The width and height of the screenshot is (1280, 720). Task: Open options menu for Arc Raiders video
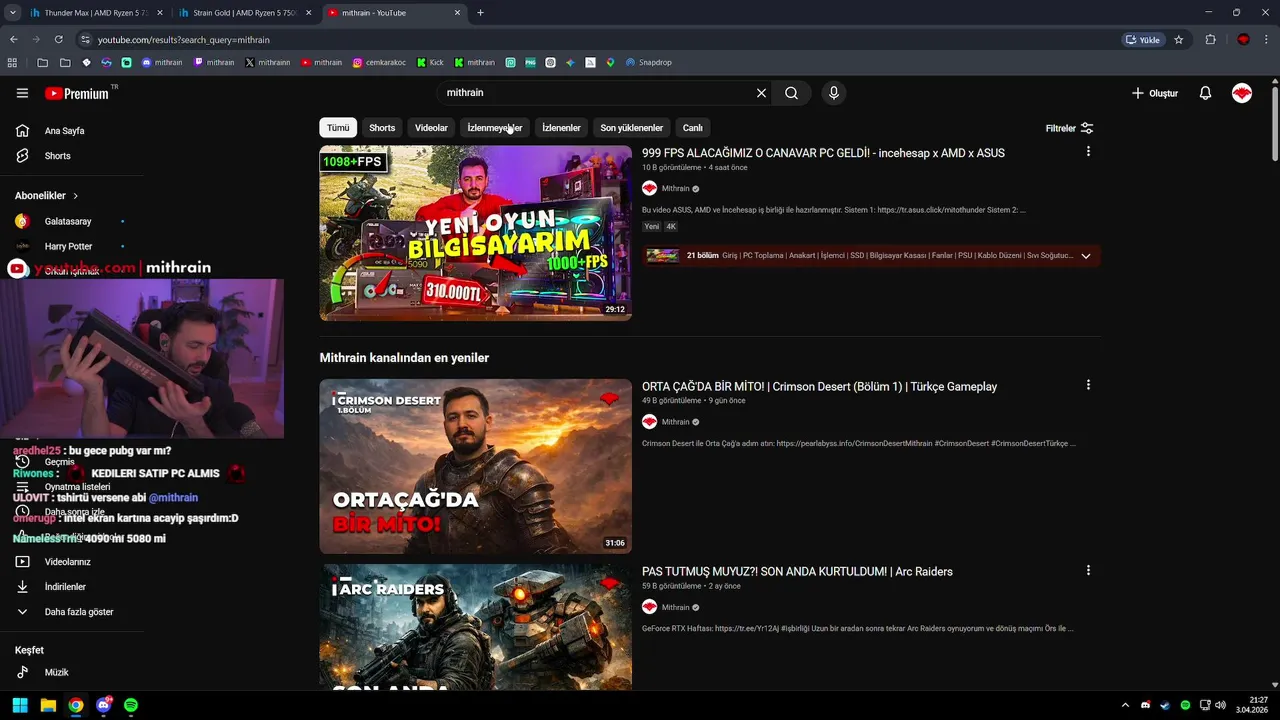[1088, 570]
